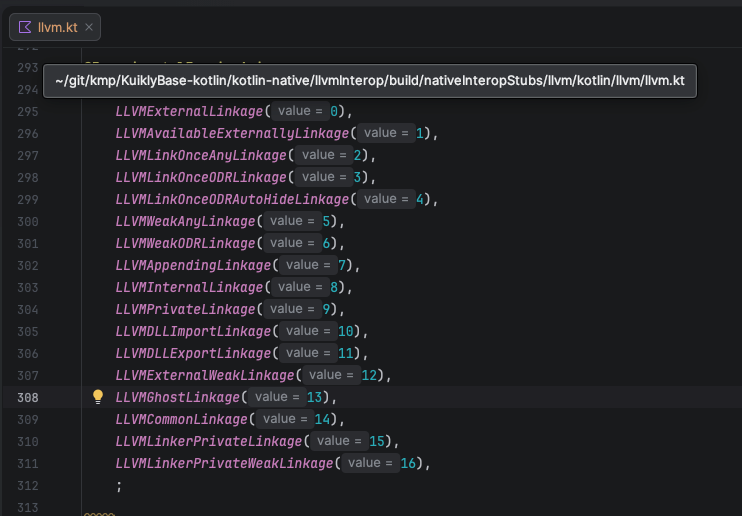Click LLVMLinkerPrivateWeakLinkage enum entry
Viewport: 742px width, 516px height.
[x=225, y=463]
